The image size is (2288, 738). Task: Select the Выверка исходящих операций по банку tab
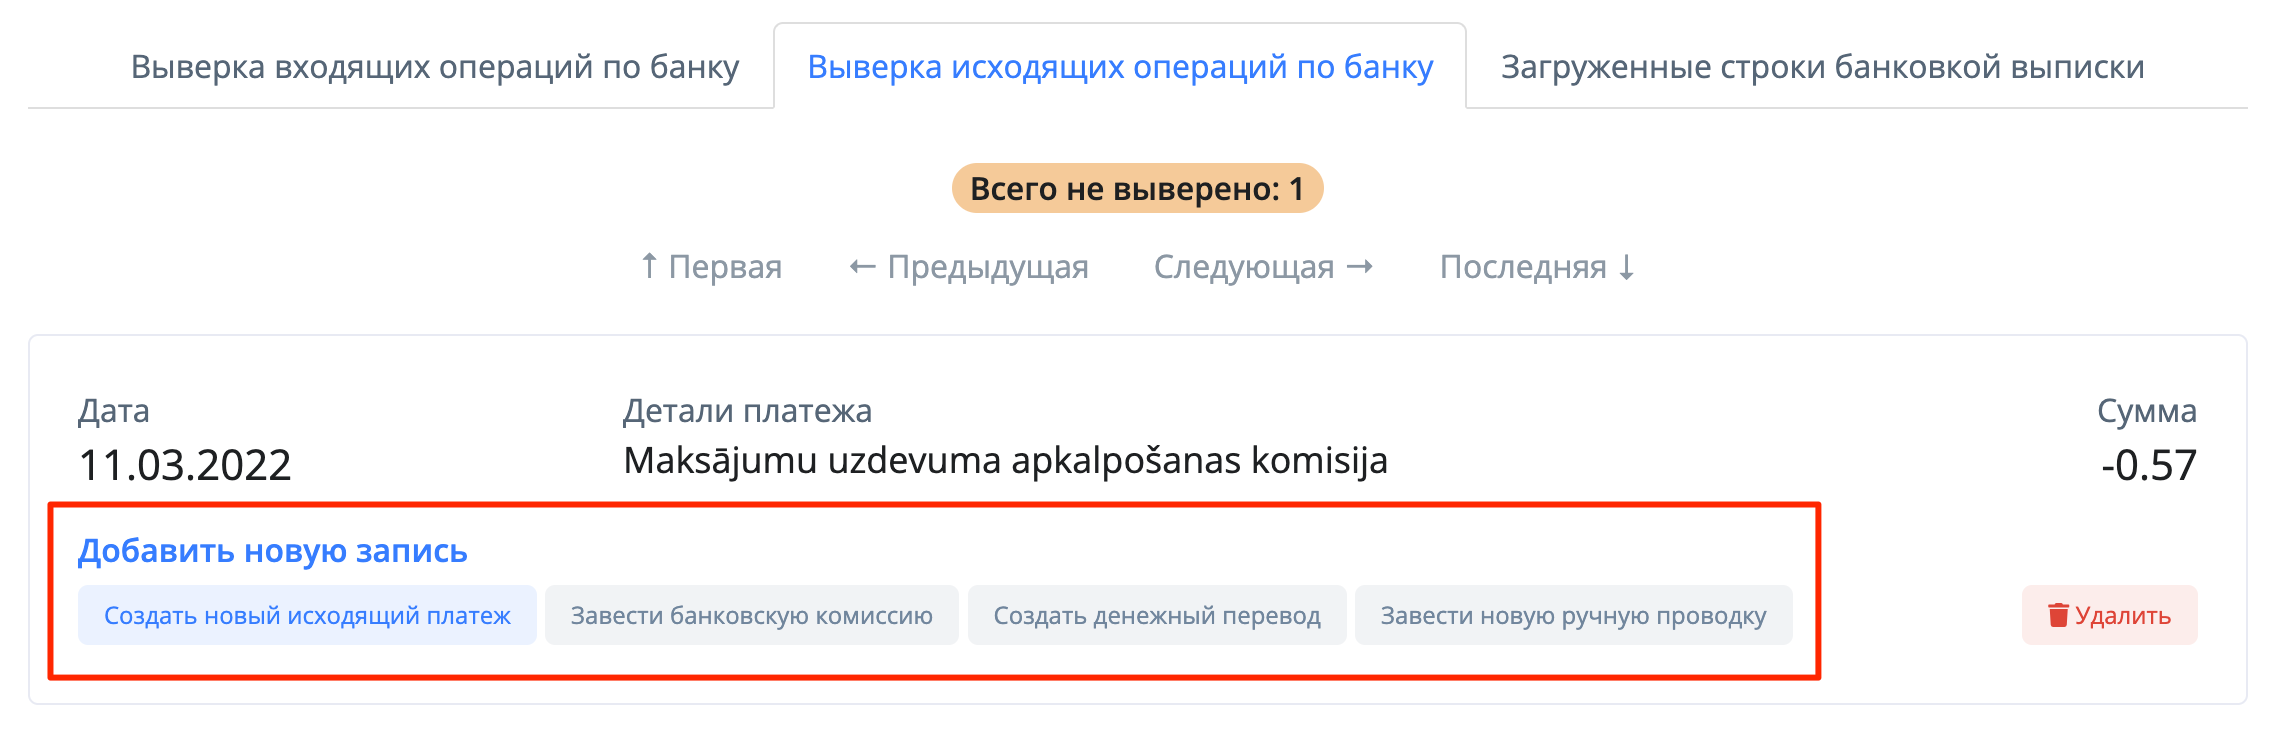tap(1120, 67)
